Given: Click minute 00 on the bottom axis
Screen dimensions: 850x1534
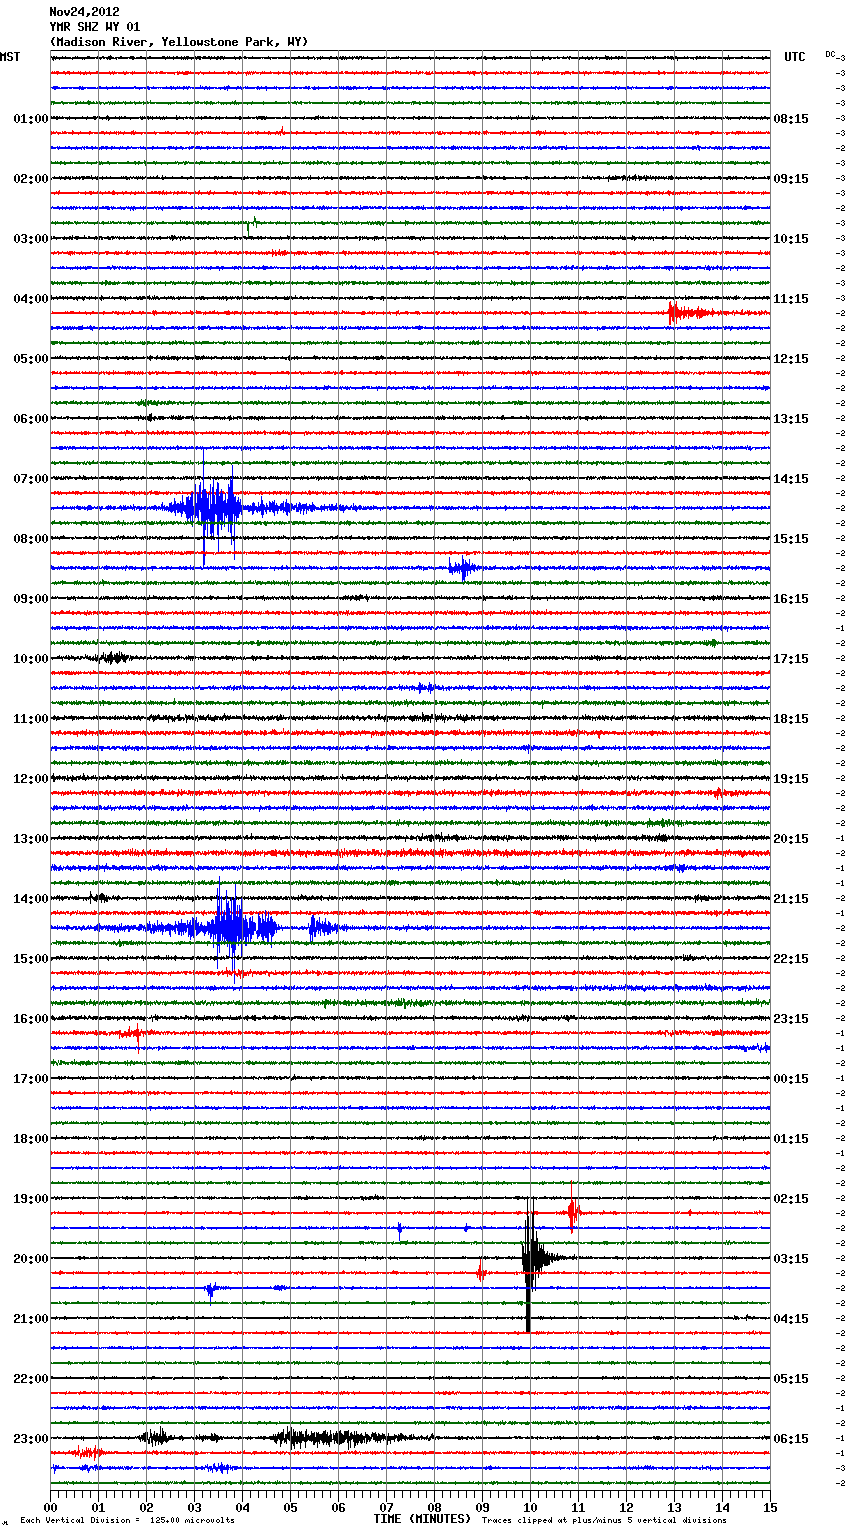Looking at the screenshot, I should click(51, 1507).
